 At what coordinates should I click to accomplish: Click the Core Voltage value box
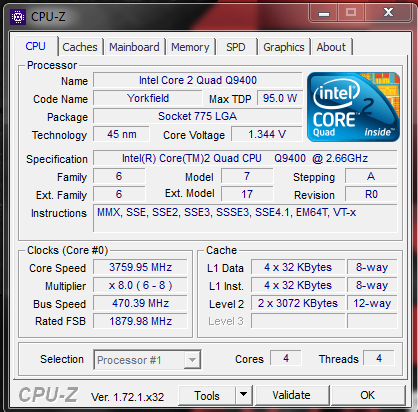click(x=267, y=134)
